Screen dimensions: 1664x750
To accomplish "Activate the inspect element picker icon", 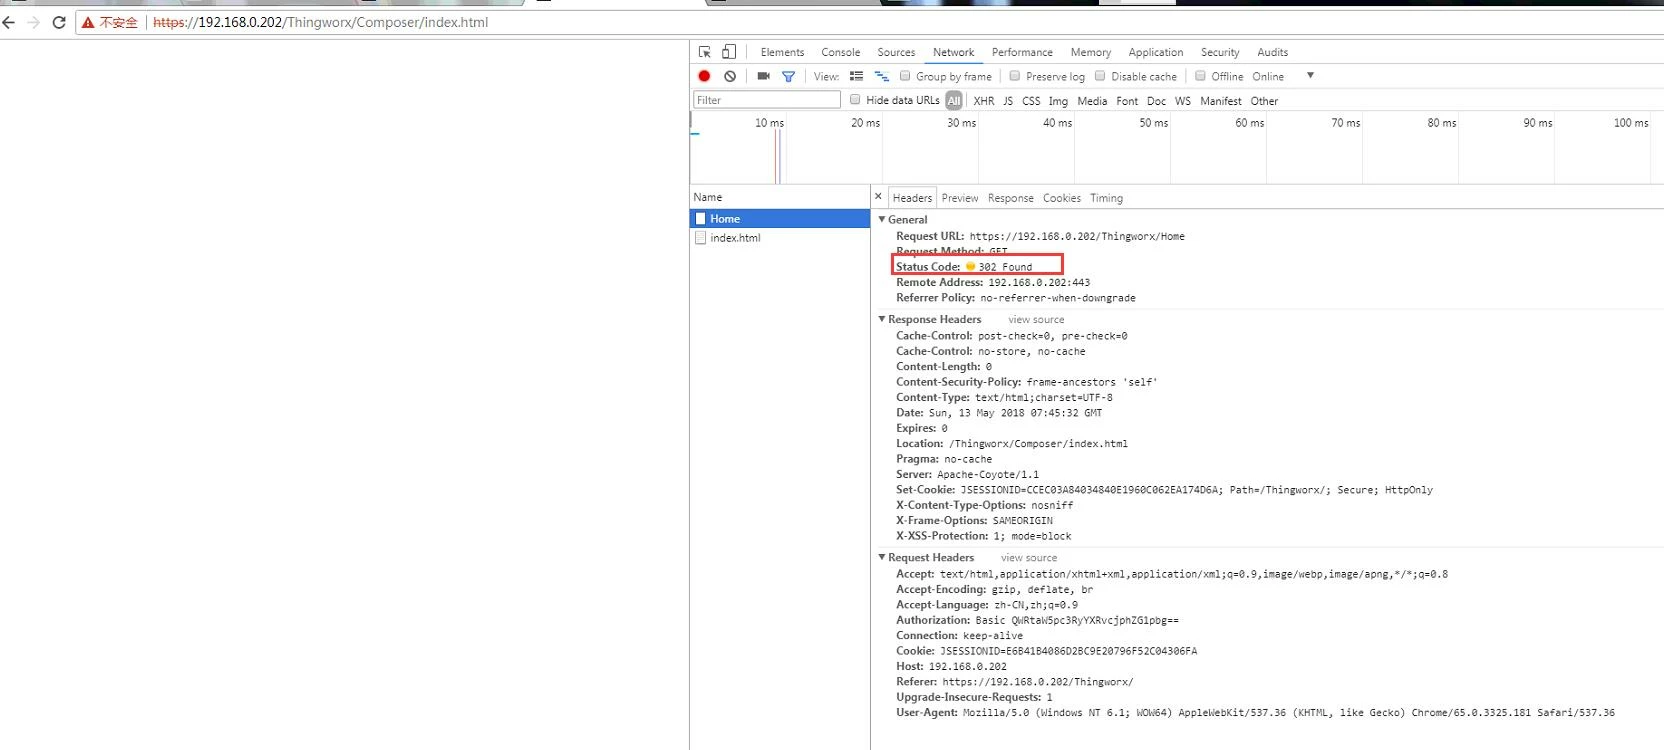I will click(x=705, y=52).
